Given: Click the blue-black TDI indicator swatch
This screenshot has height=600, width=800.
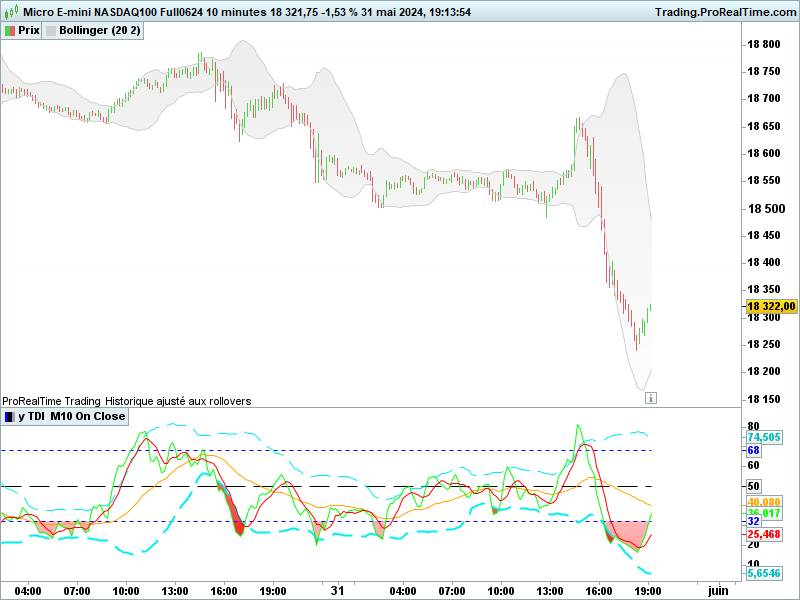Looking at the screenshot, I should coord(10,417).
